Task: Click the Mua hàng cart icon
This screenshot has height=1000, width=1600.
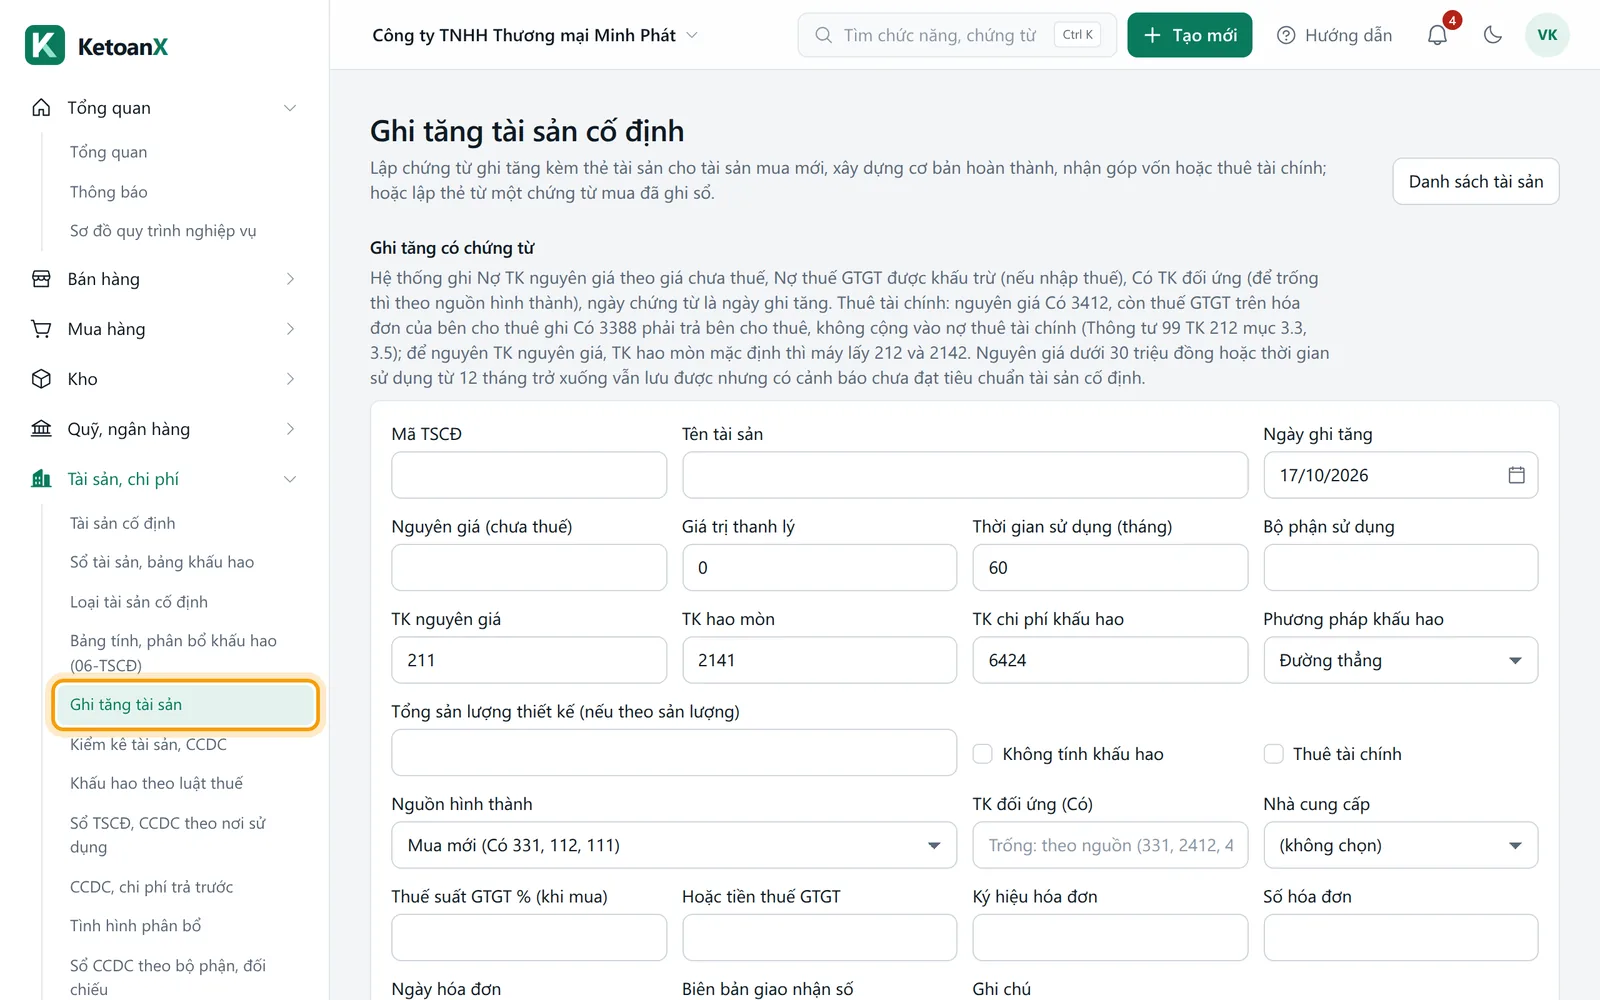Action: (41, 329)
